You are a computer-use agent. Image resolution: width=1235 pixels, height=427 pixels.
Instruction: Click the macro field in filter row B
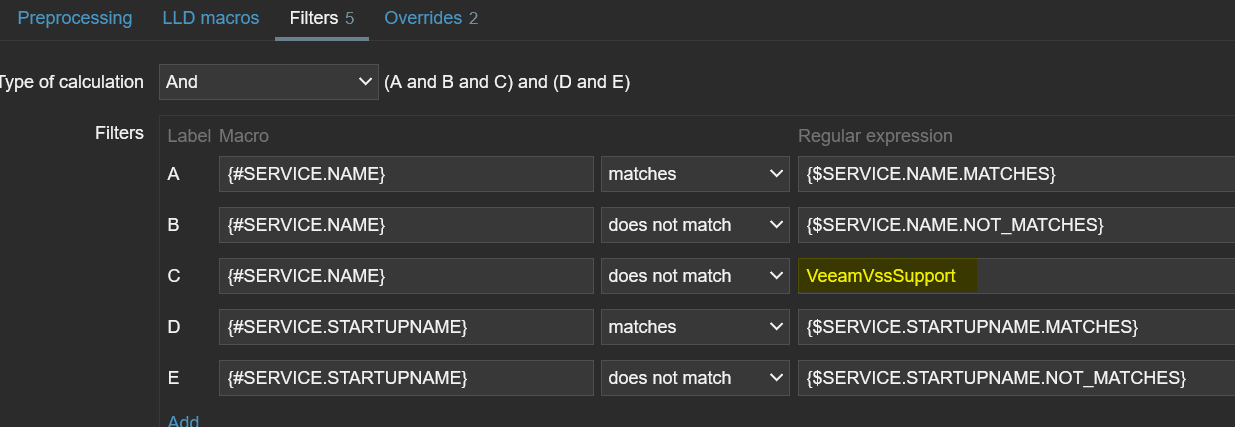[406, 225]
